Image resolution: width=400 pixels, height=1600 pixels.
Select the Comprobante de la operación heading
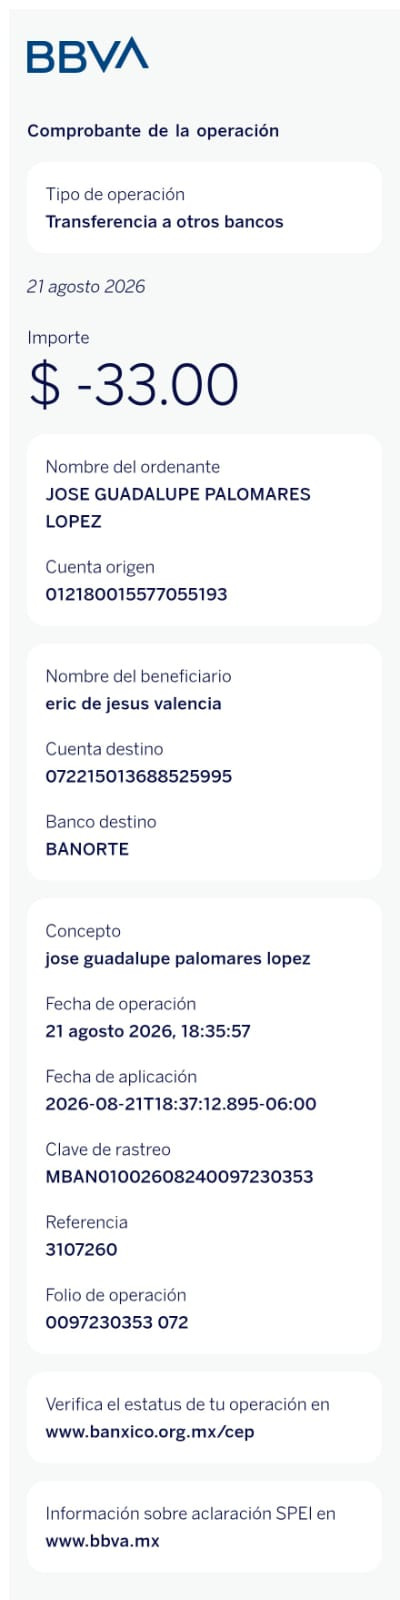(x=153, y=131)
